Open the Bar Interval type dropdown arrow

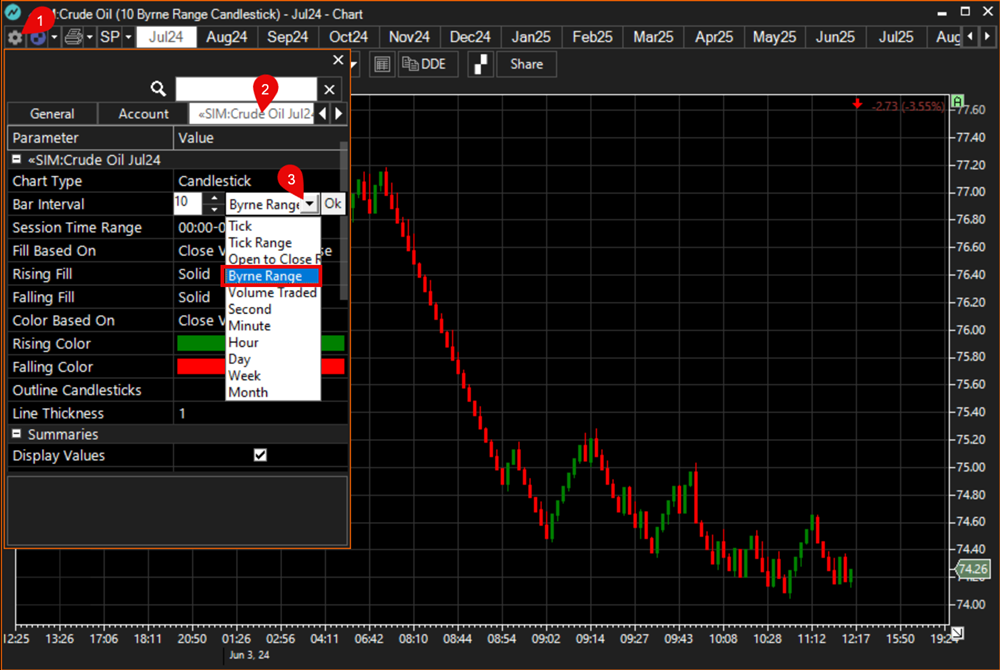point(309,204)
